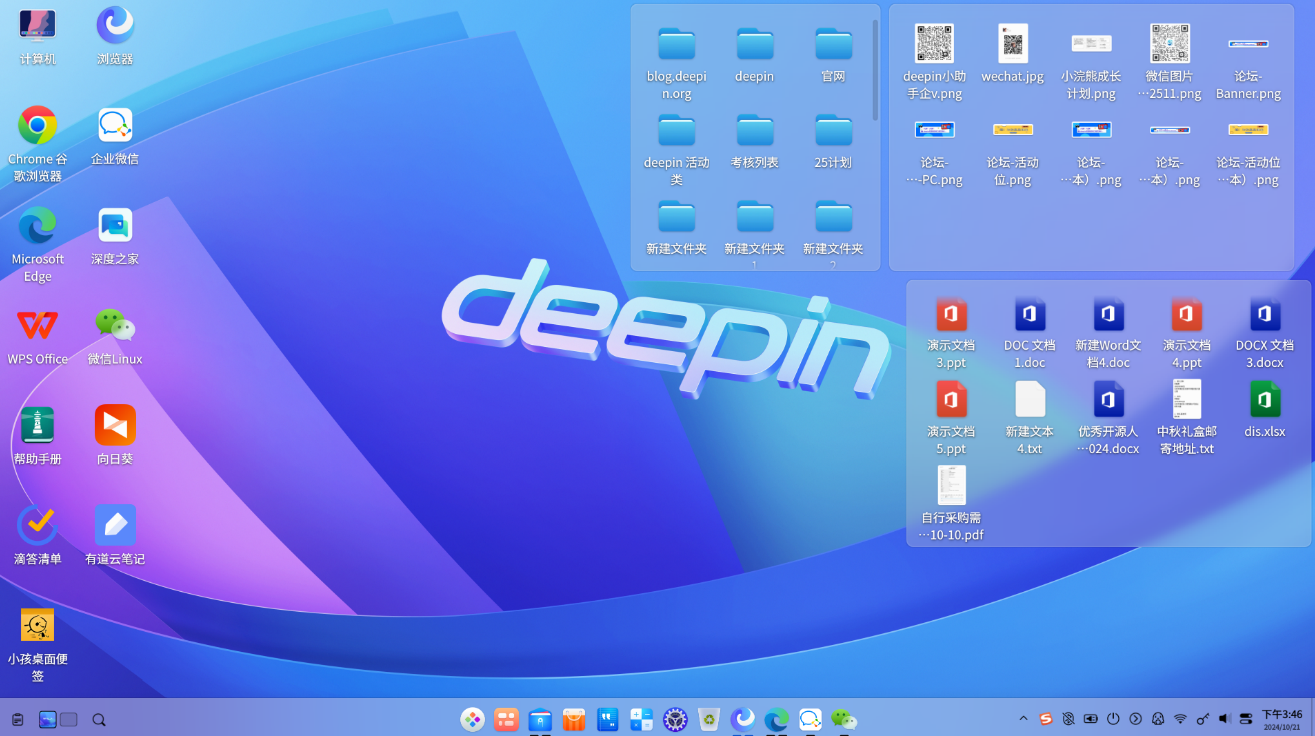This screenshot has height=736, width=1315.
Task: Open the volume slider via the speaker tray icon
Action: tap(1224, 718)
